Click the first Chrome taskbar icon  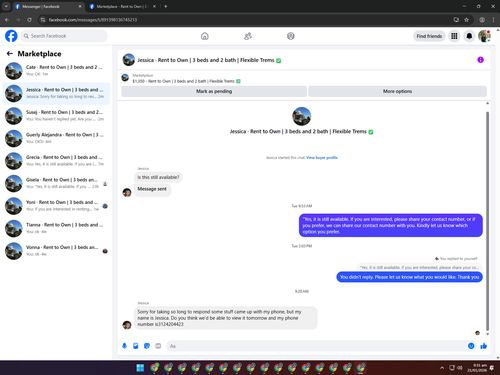point(154,368)
